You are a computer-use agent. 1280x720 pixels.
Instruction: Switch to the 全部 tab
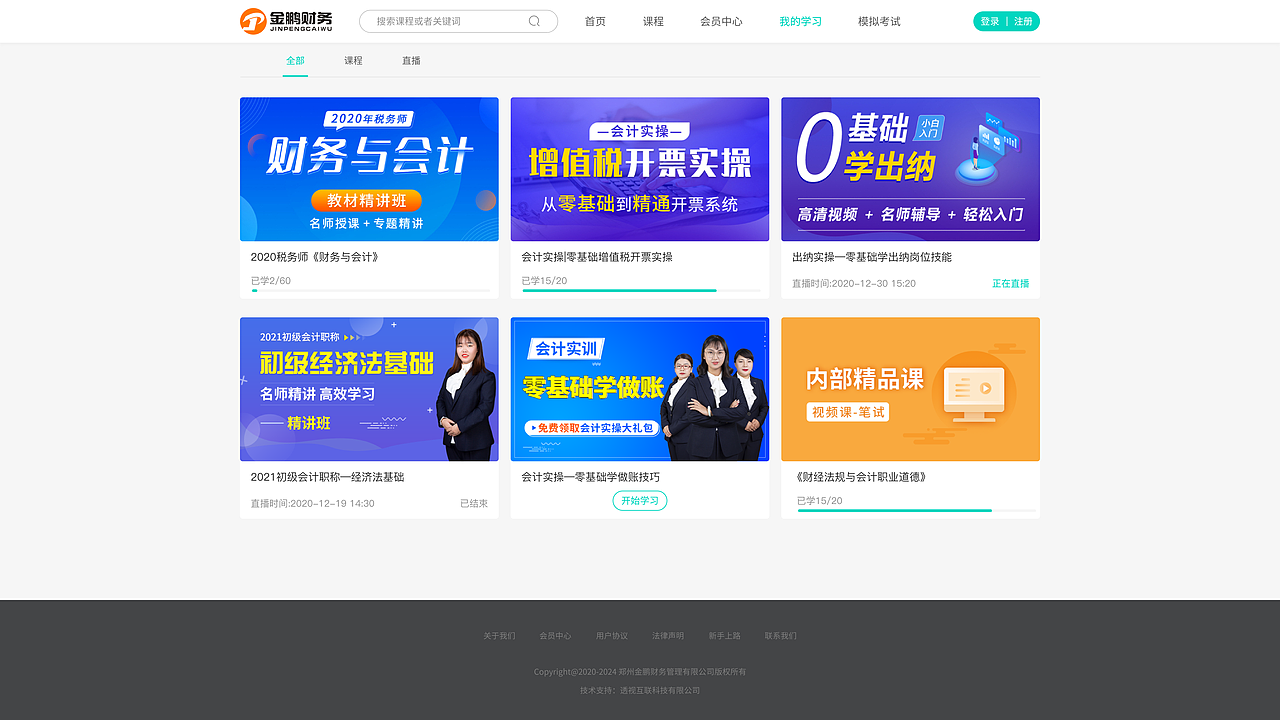(294, 60)
